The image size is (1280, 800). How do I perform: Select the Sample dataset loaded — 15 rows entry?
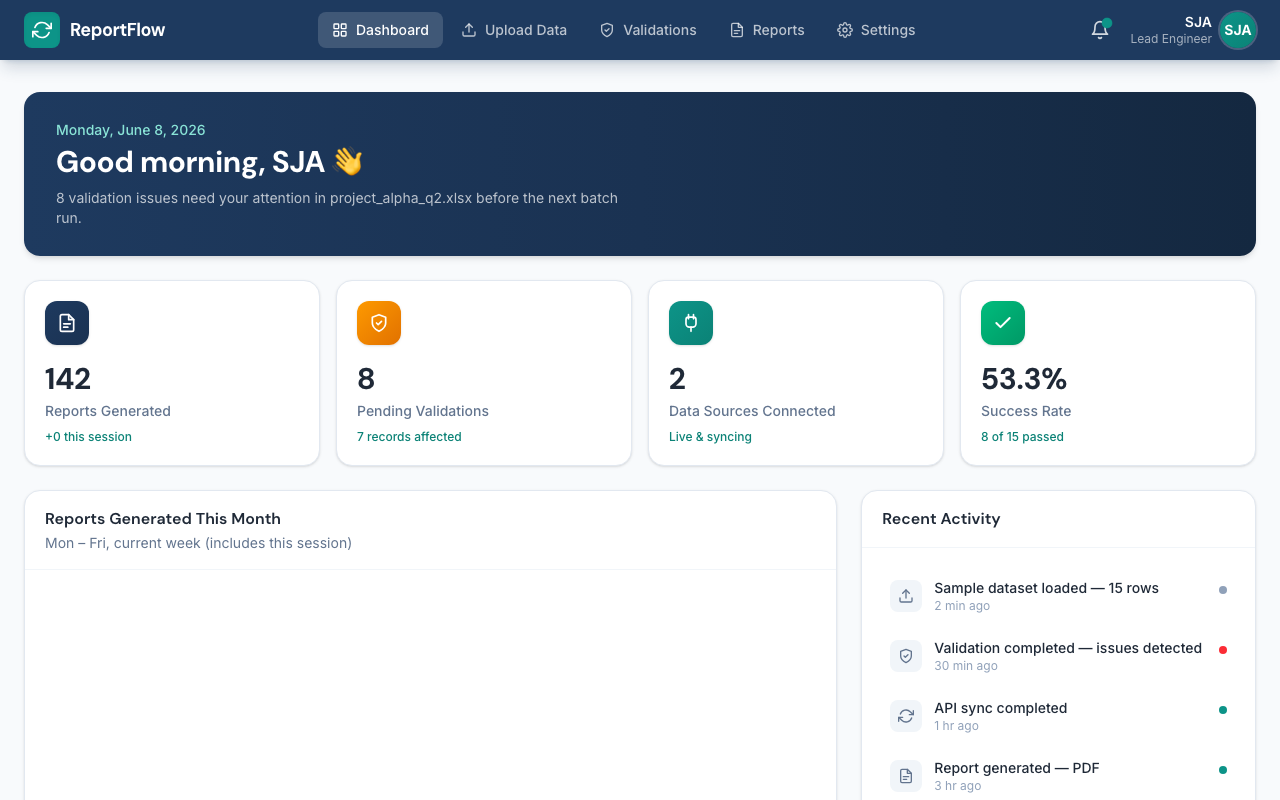[x=1058, y=596]
